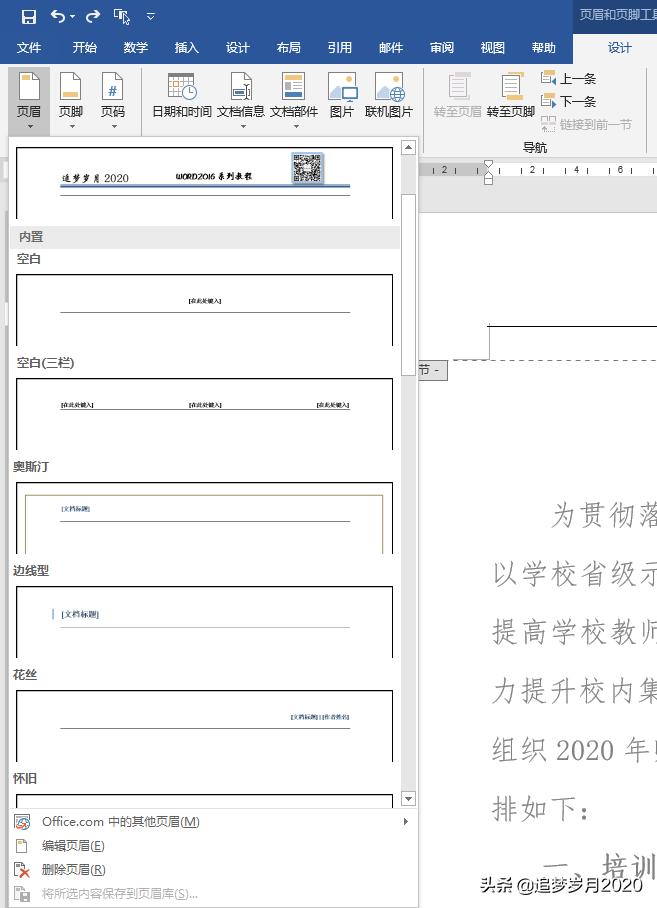Click Go to Footer (转至页脚)

[511, 95]
